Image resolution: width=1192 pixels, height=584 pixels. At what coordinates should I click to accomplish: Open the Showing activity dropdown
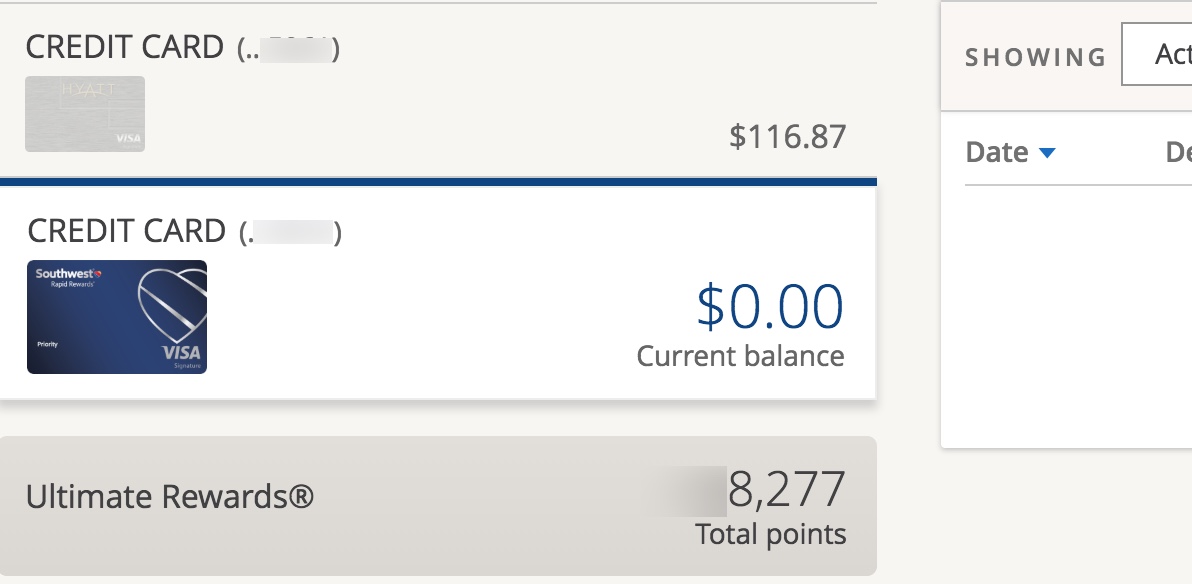(x=1156, y=54)
